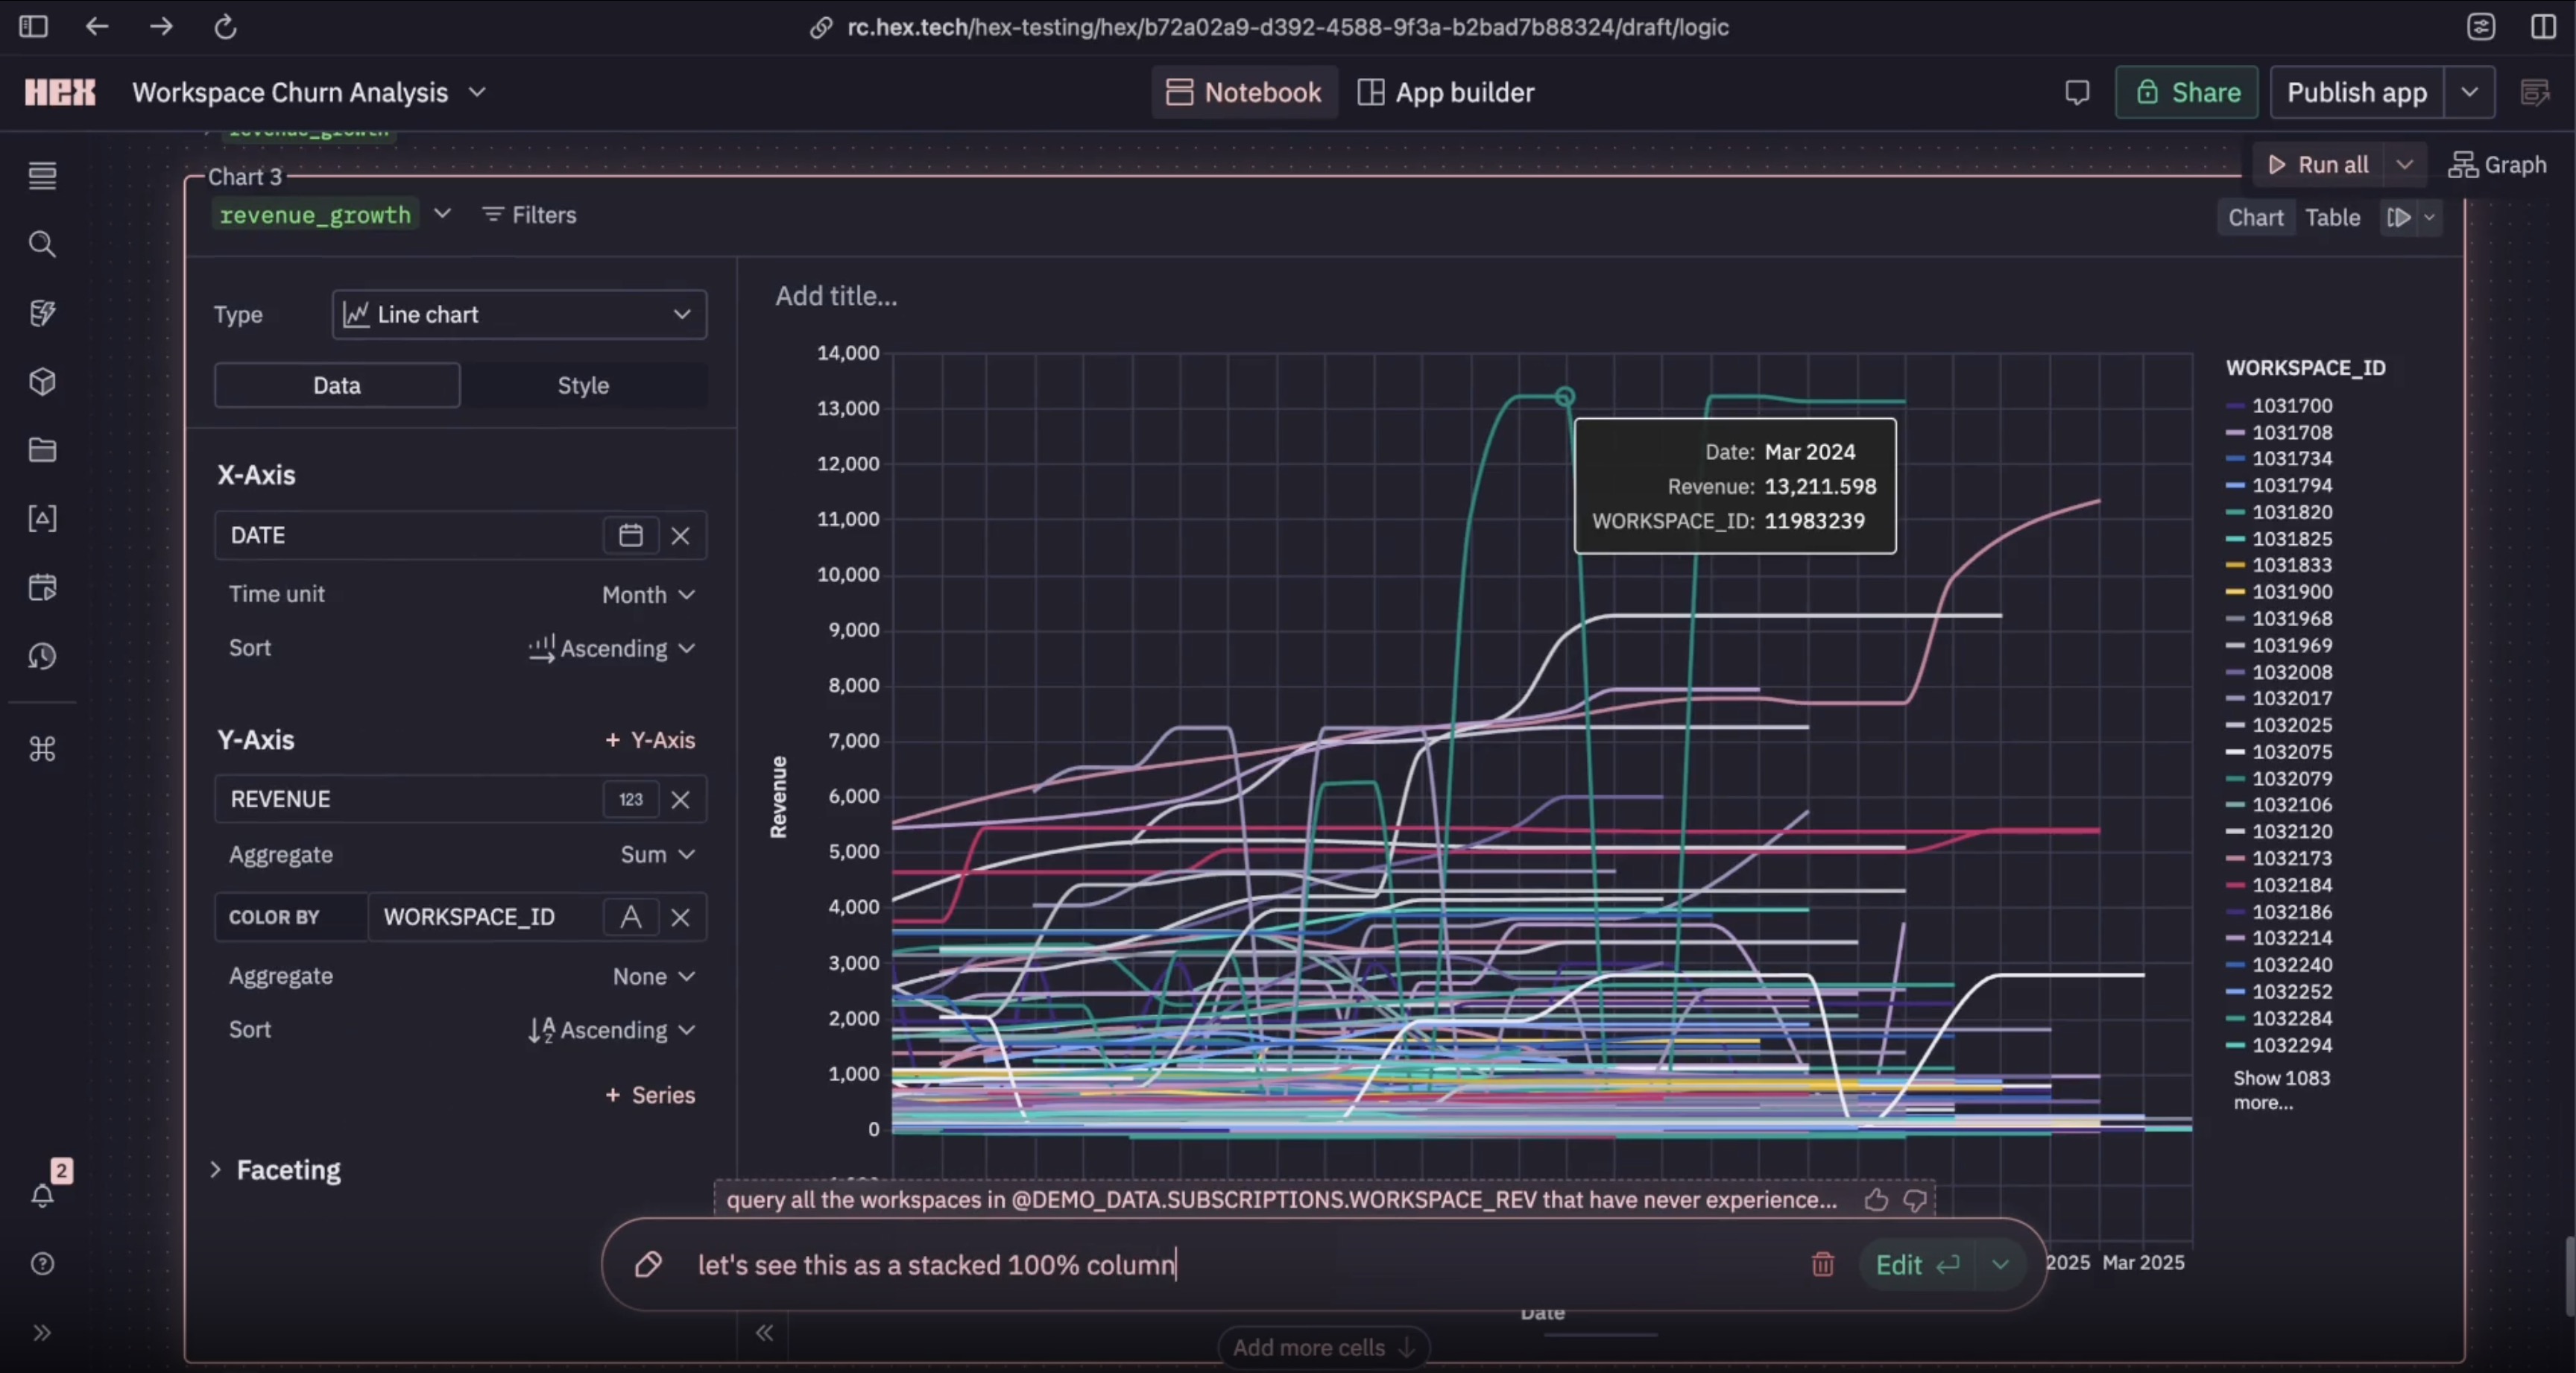Open the chart Type dropdown showing Line chart
The height and width of the screenshot is (1373, 2576).
pyautogui.click(x=519, y=314)
